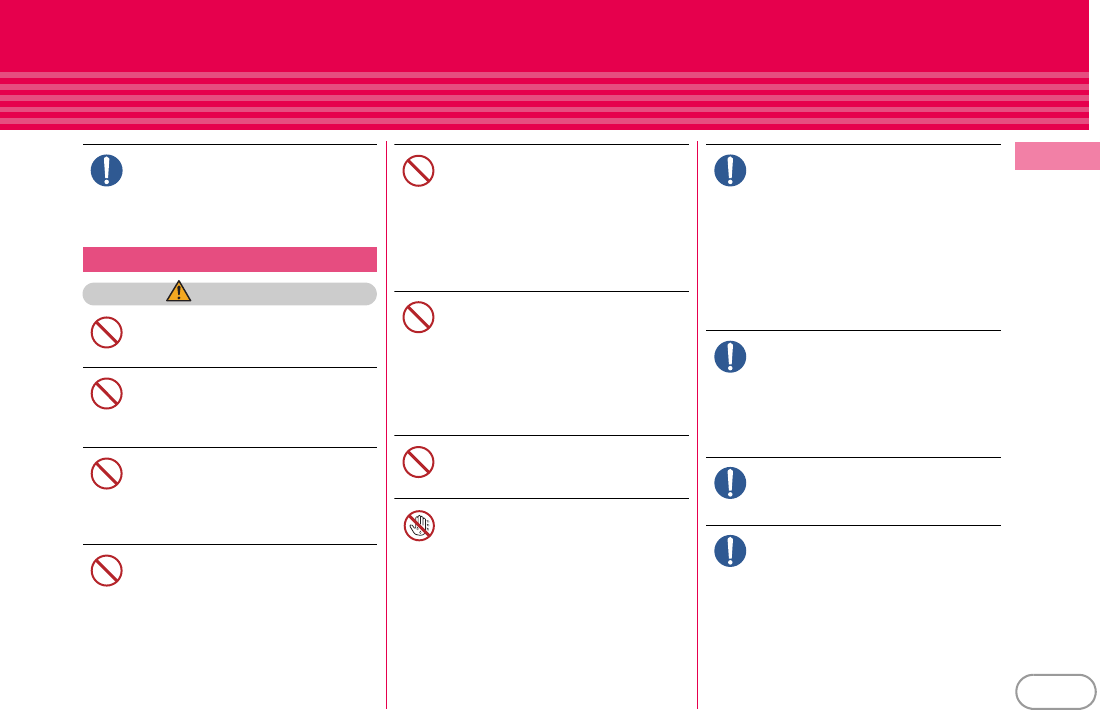Click the bottom prohibition icon in left column

(x=107, y=570)
